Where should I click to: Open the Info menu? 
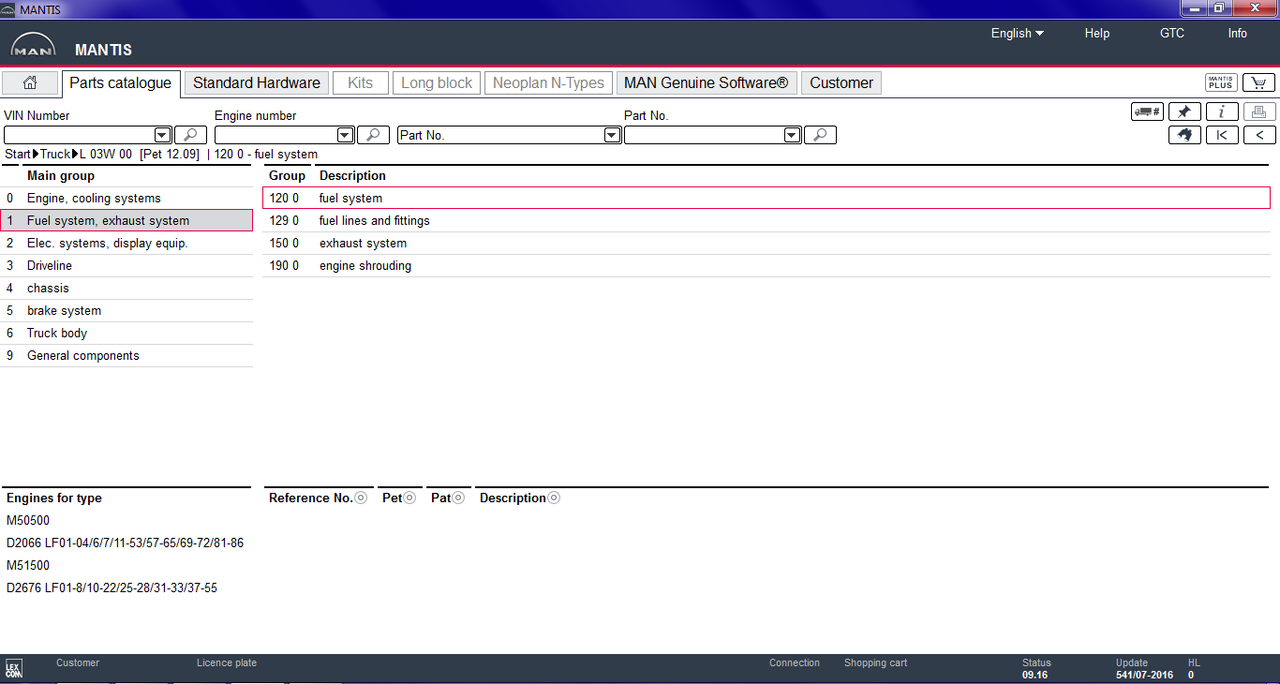pos(1237,33)
